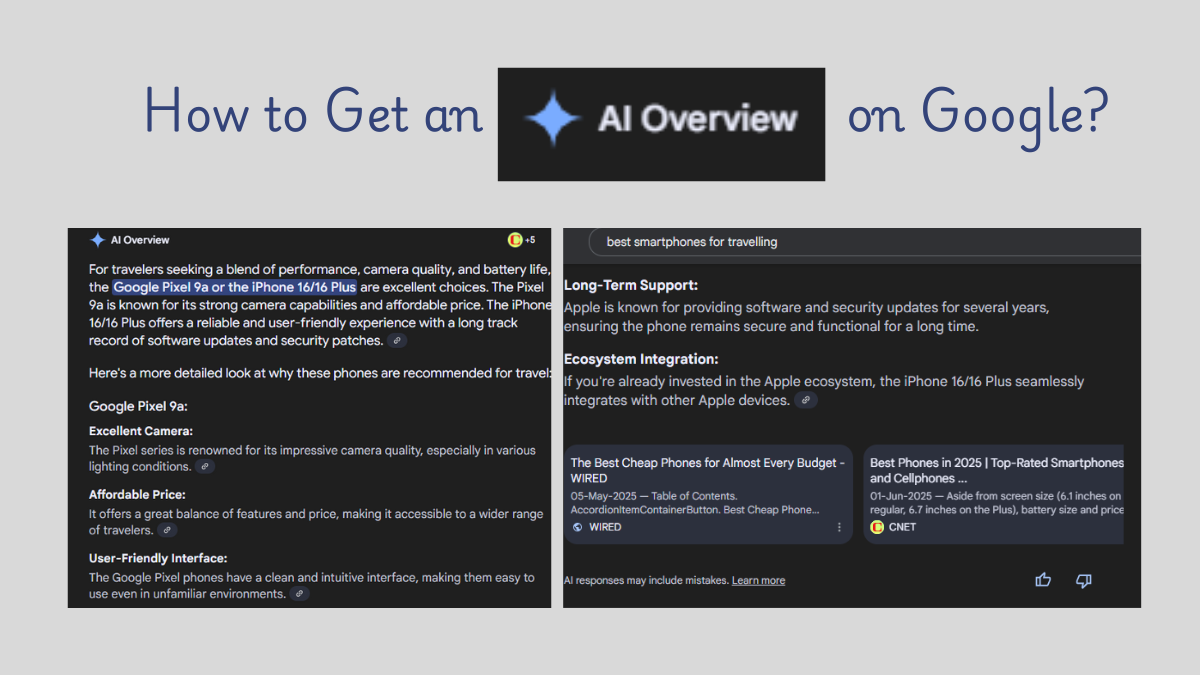This screenshot has height=675, width=1200.
Task: Open source link chip after 'travelers.'
Action: pos(167,531)
